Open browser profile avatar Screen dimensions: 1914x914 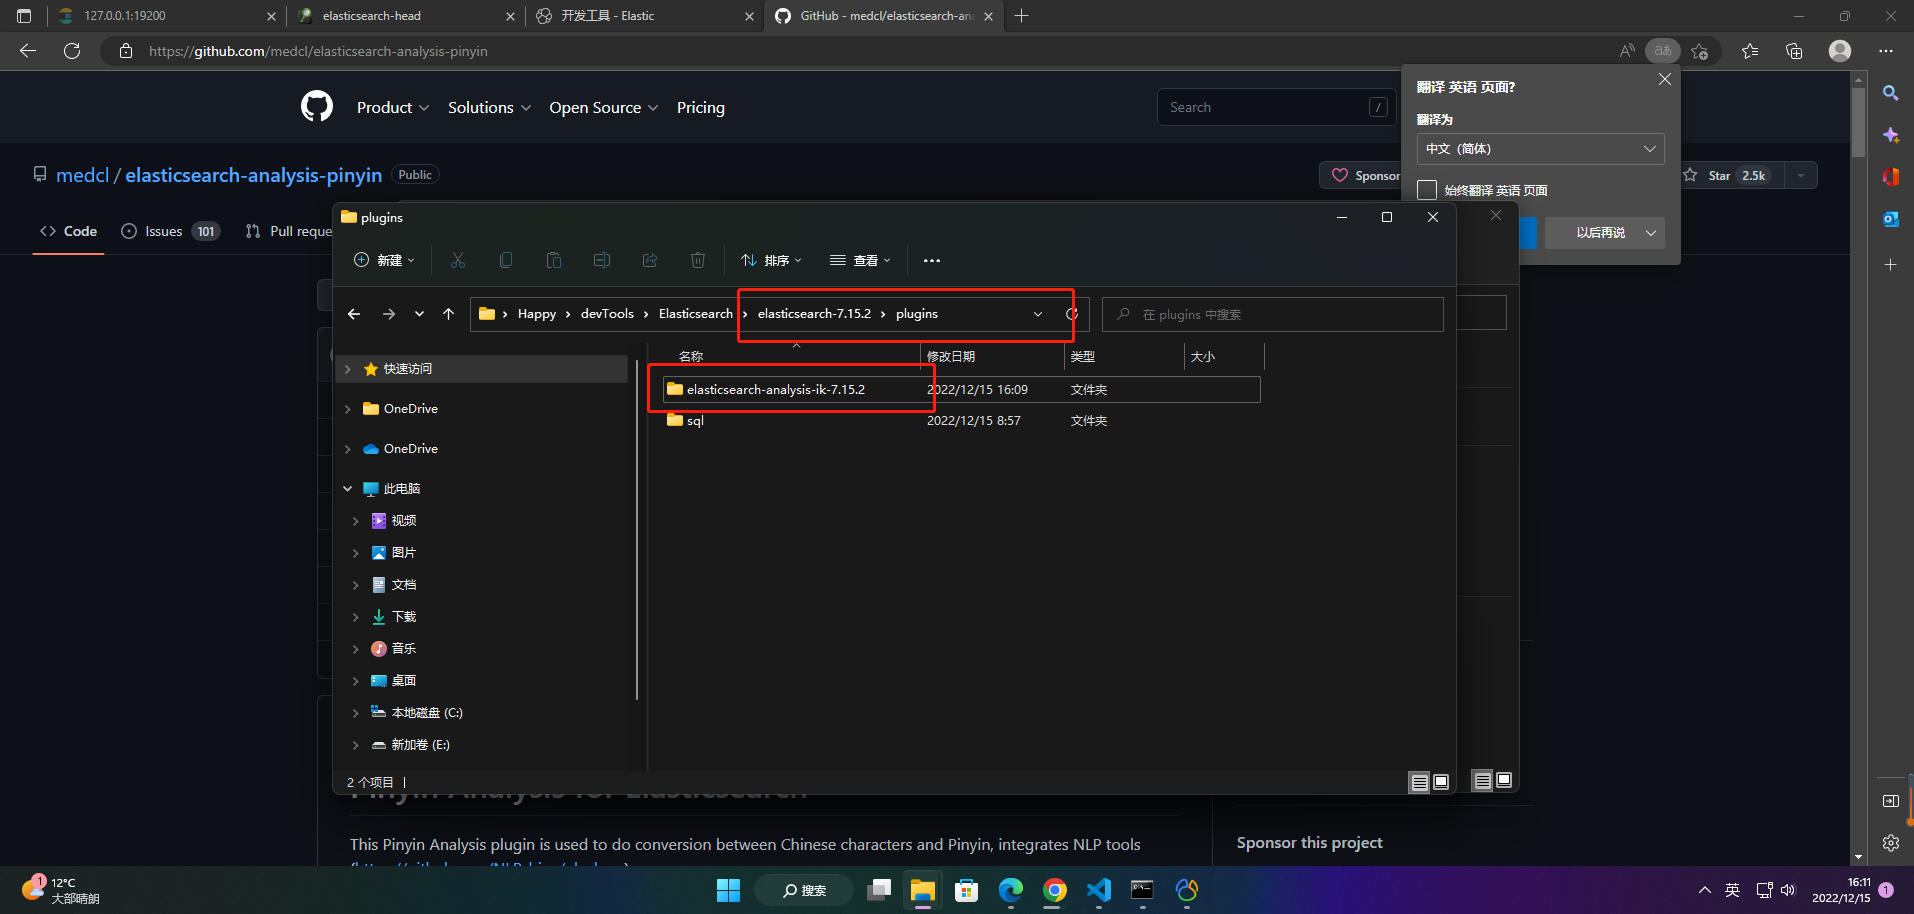pos(1840,51)
